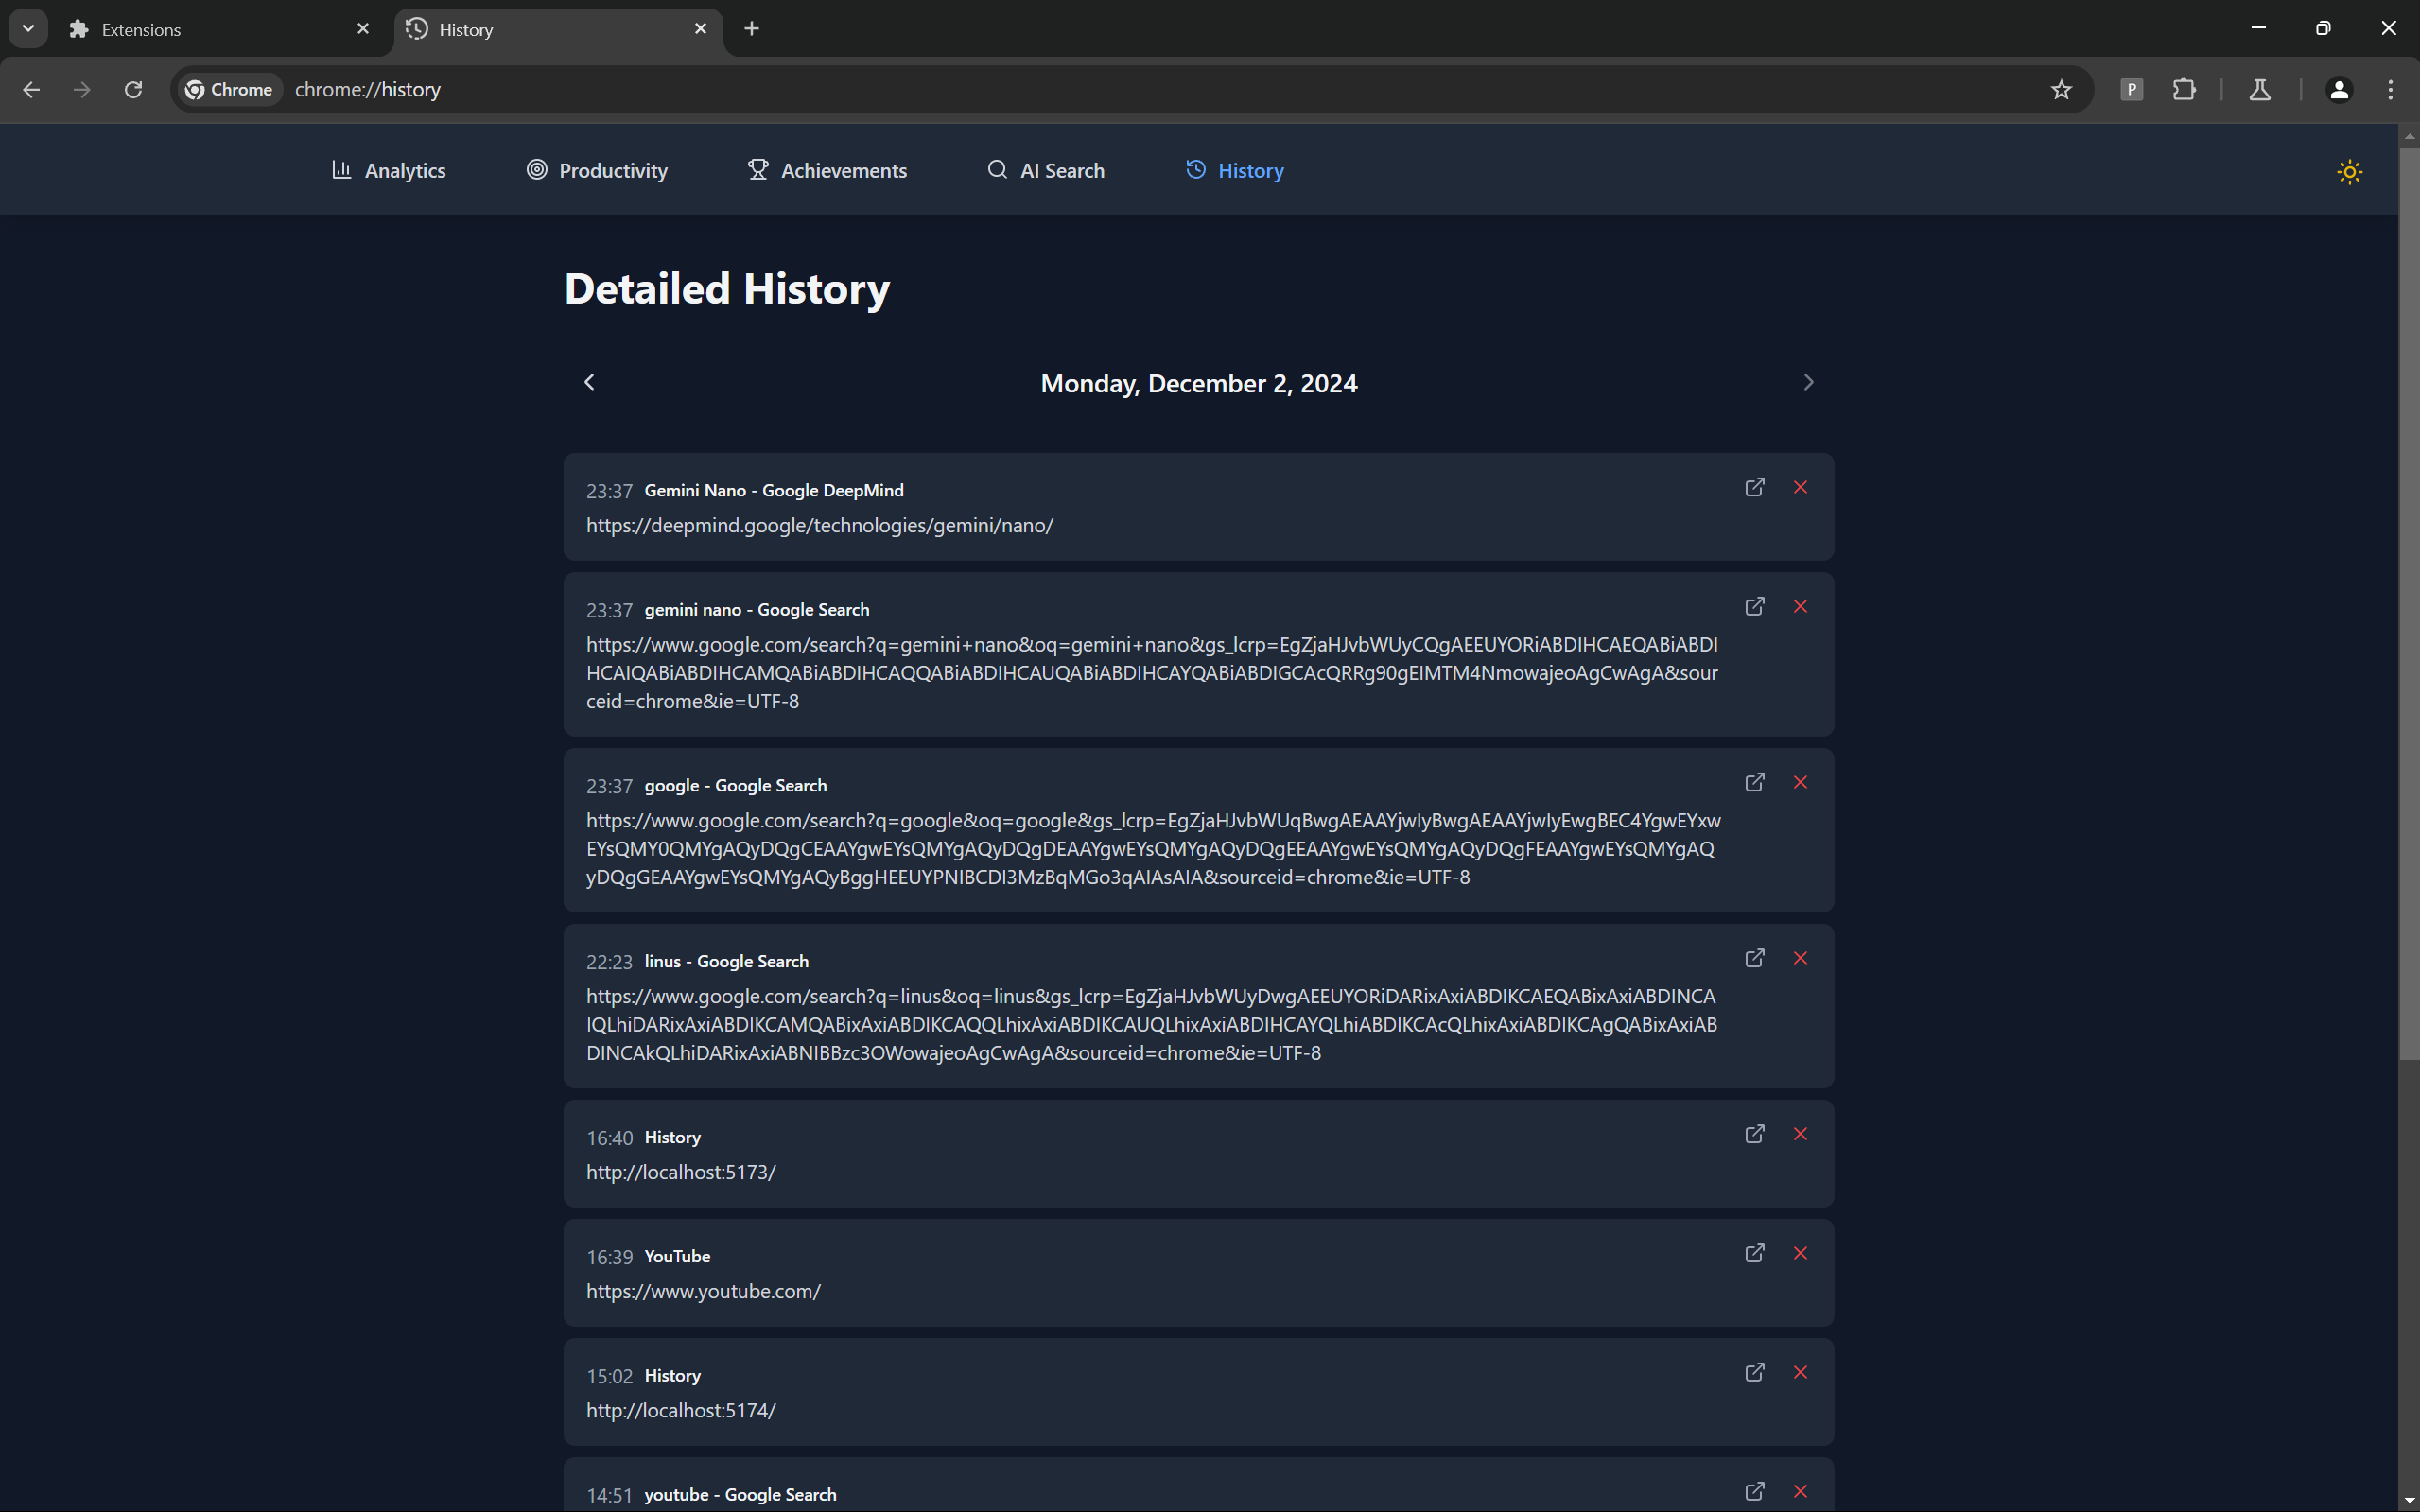Delete the linus Google Search history entry
The image size is (2420, 1512).
[1800, 958]
